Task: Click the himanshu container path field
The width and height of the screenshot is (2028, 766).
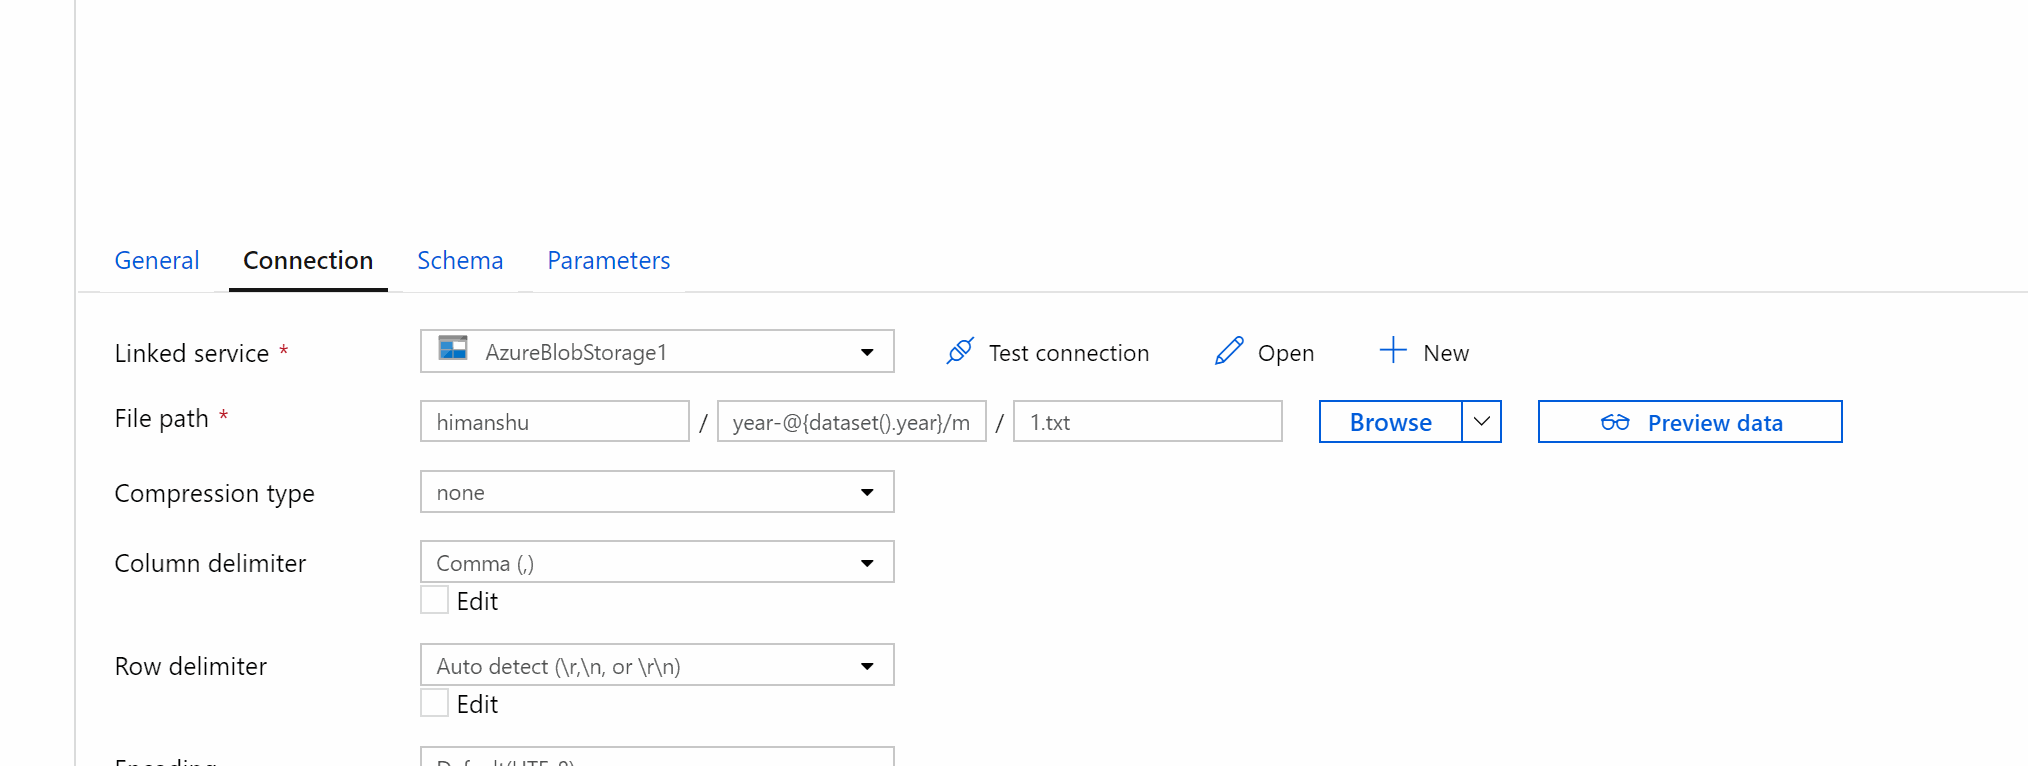Action: pos(555,421)
